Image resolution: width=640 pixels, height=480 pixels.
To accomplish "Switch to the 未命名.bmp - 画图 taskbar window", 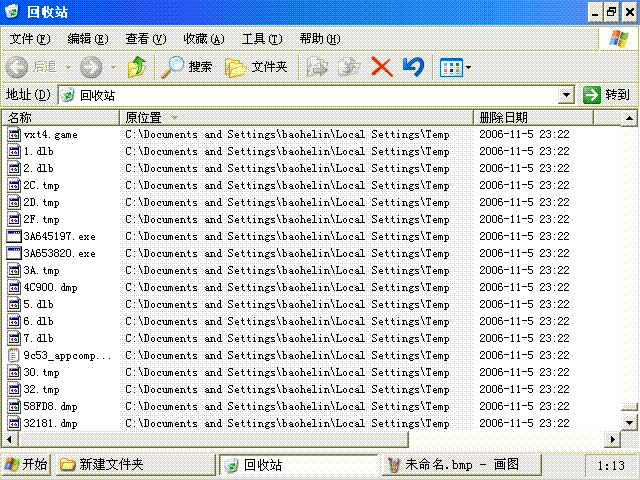I will [x=462, y=464].
